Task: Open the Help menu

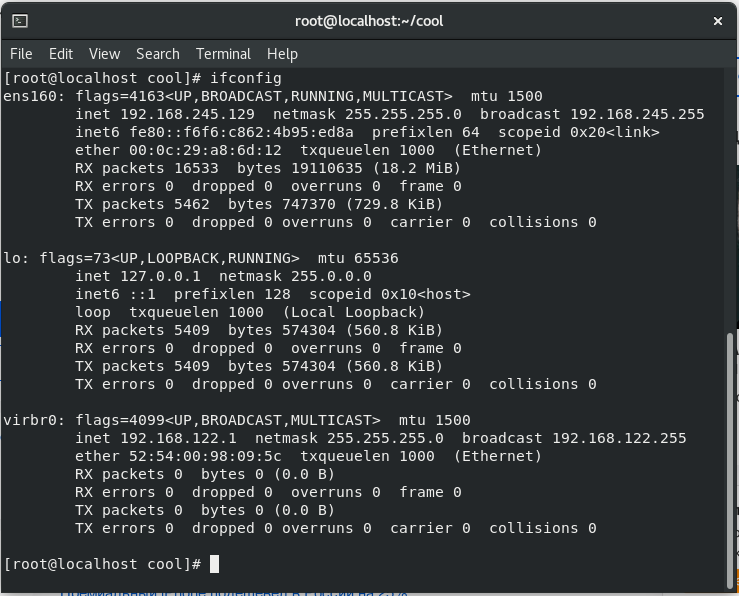Action: (x=282, y=54)
